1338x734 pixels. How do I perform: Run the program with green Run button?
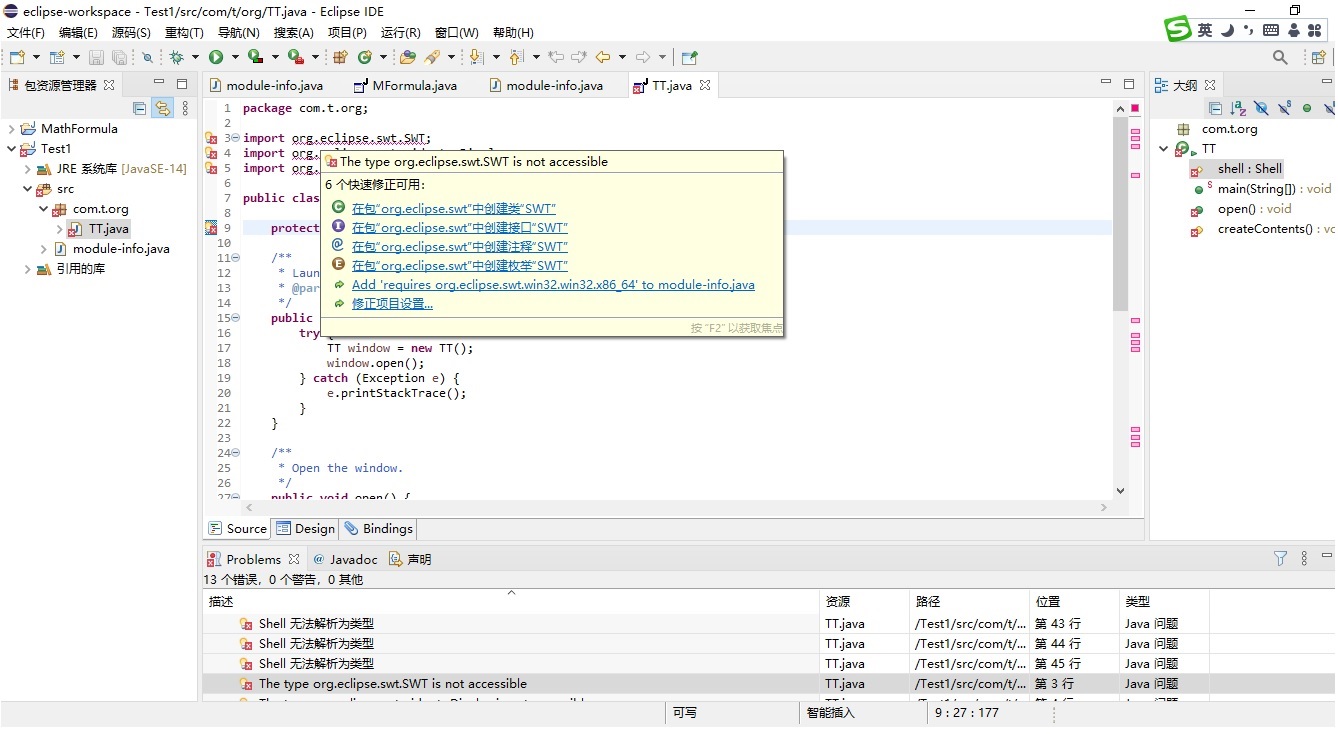(x=216, y=57)
